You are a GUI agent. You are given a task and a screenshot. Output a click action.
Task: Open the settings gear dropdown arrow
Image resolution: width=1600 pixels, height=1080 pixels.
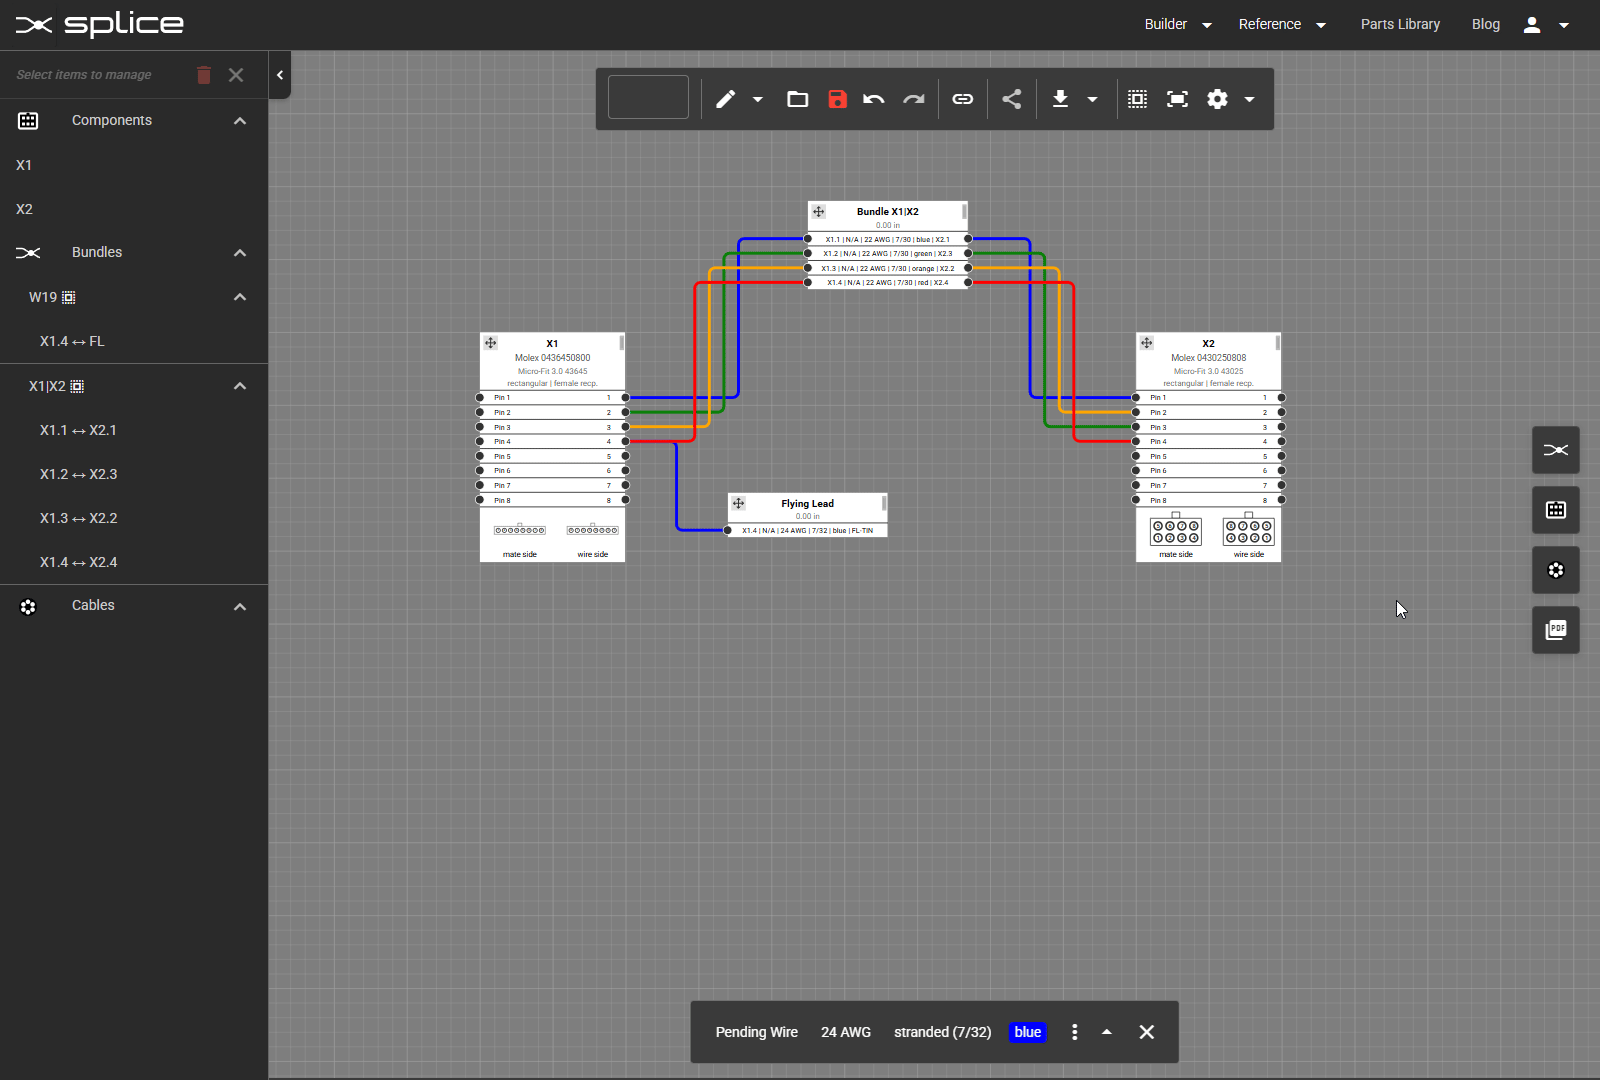click(1249, 99)
